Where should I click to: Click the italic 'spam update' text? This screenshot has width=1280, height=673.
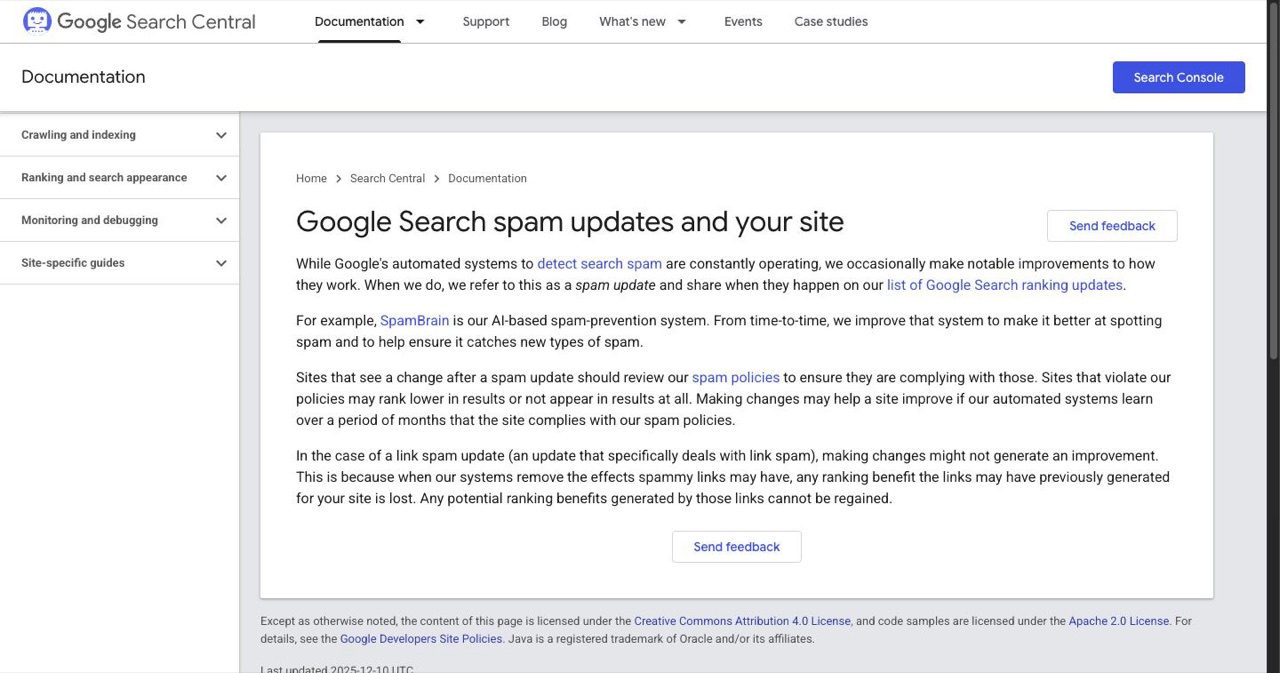(615, 285)
